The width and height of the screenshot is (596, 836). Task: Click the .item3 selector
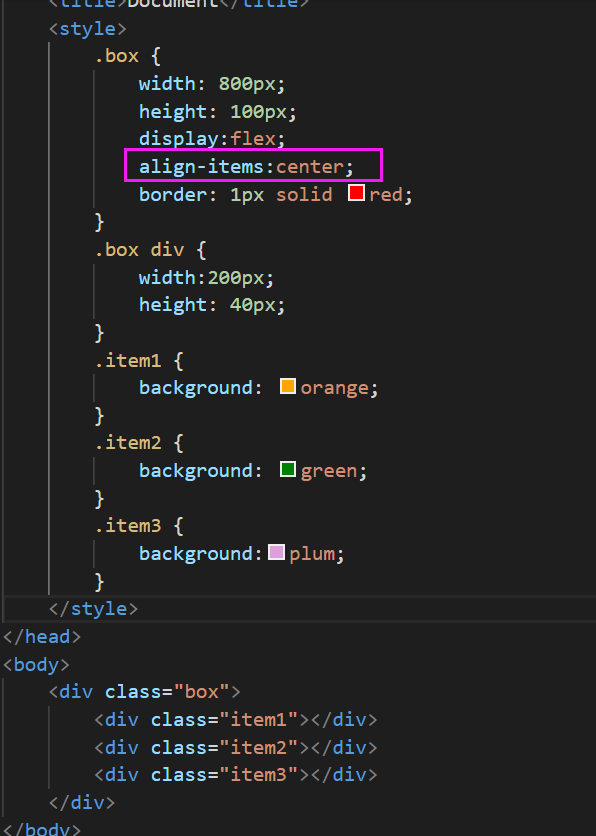coord(127,526)
